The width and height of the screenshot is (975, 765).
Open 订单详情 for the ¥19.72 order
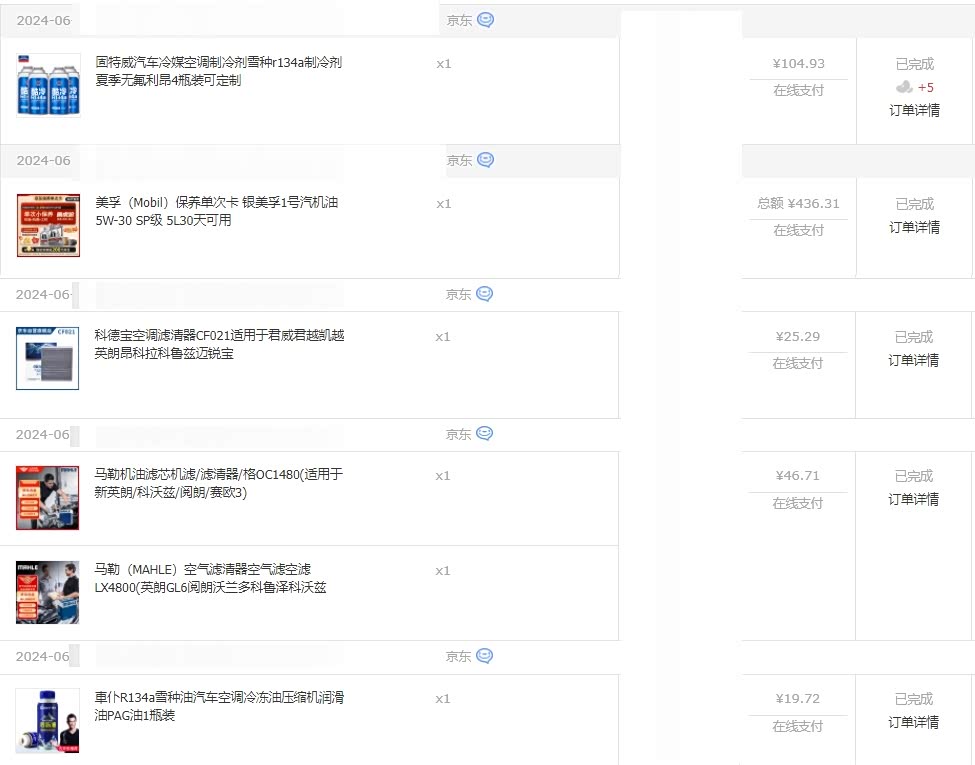[x=913, y=722]
